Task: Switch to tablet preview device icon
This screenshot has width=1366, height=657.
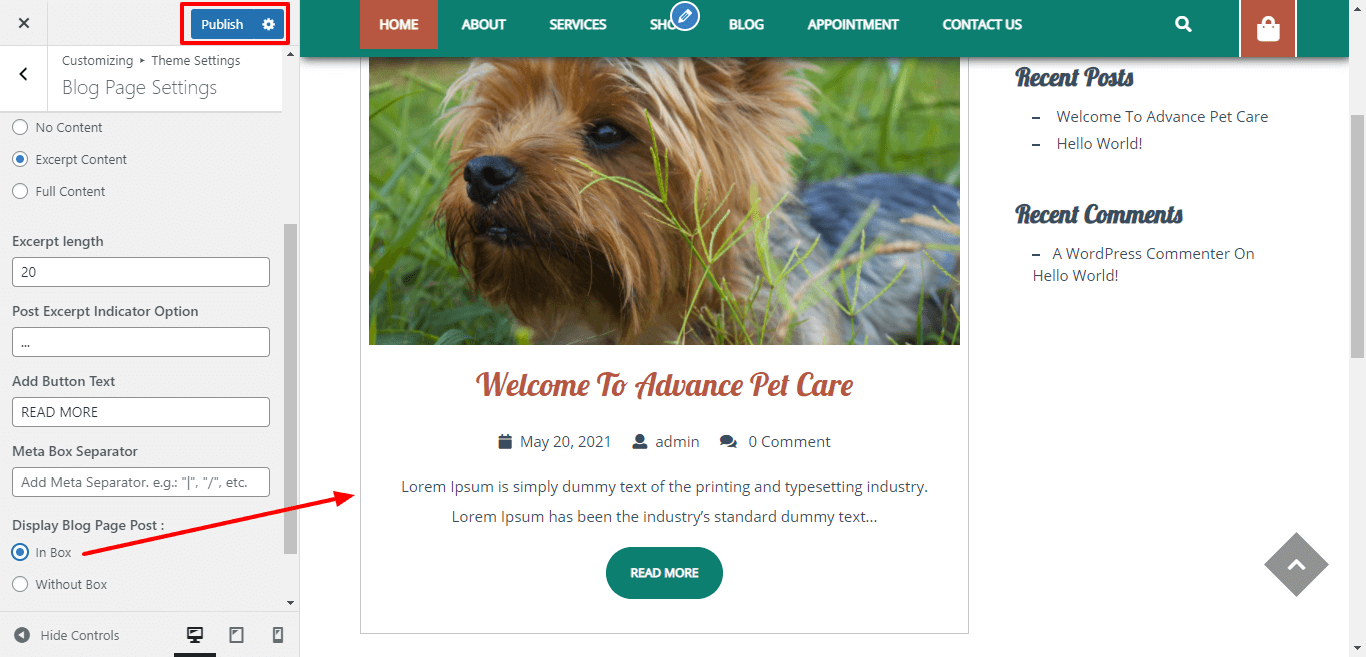Action: tap(237, 635)
